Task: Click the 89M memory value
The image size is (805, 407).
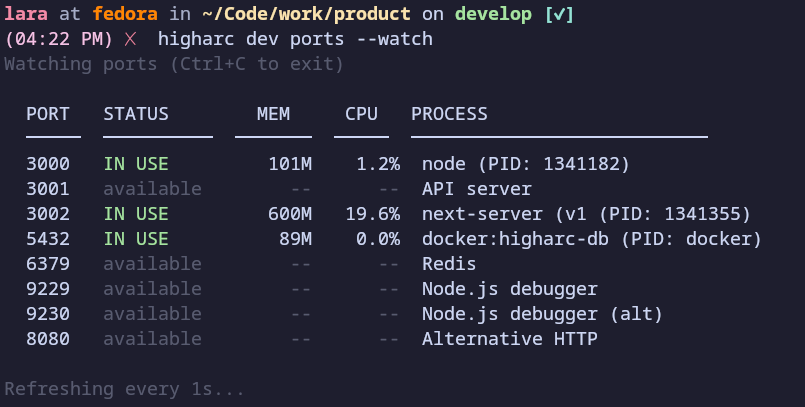Action: [x=296, y=239]
